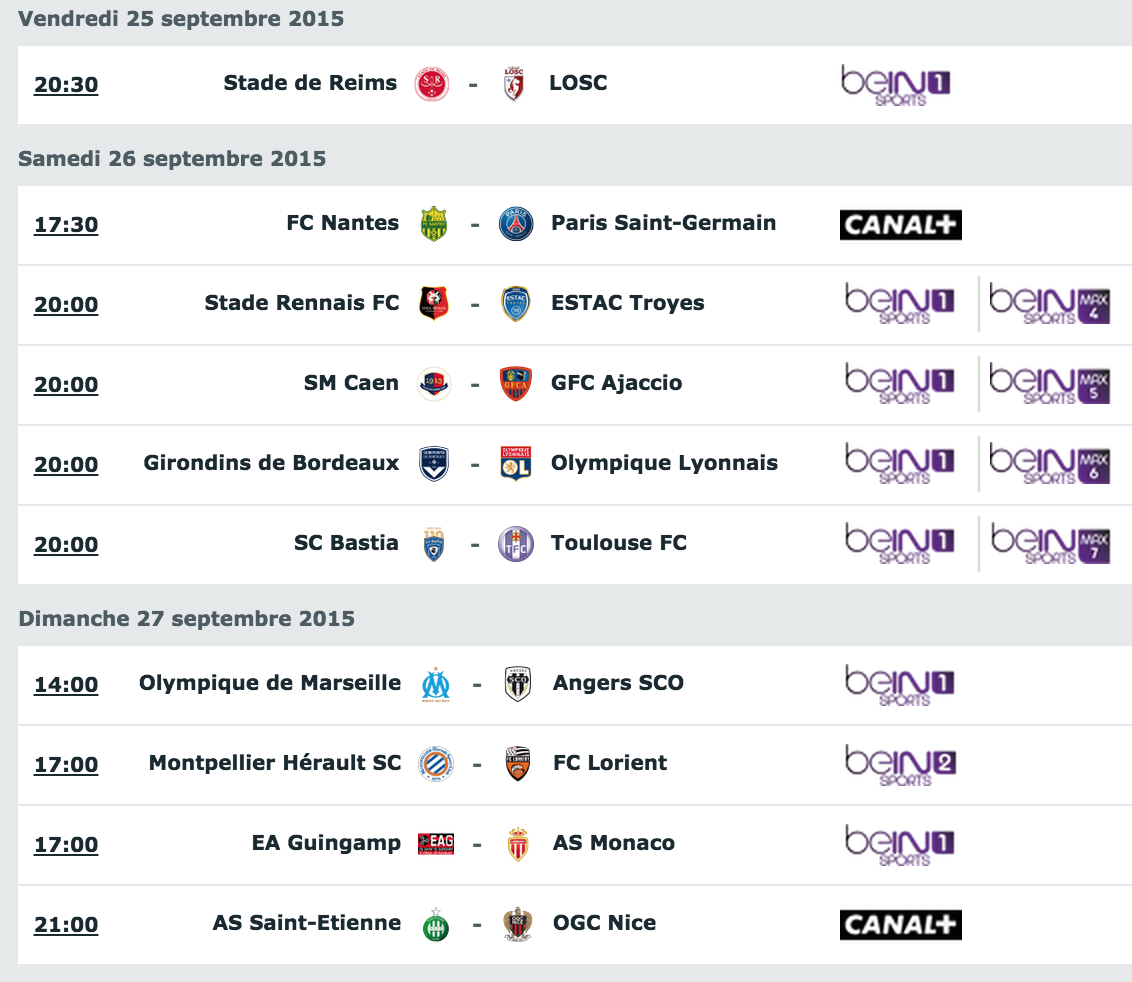Click the beIN Sports 2 logo for Montpellier
1132x982 pixels.
(x=901, y=765)
